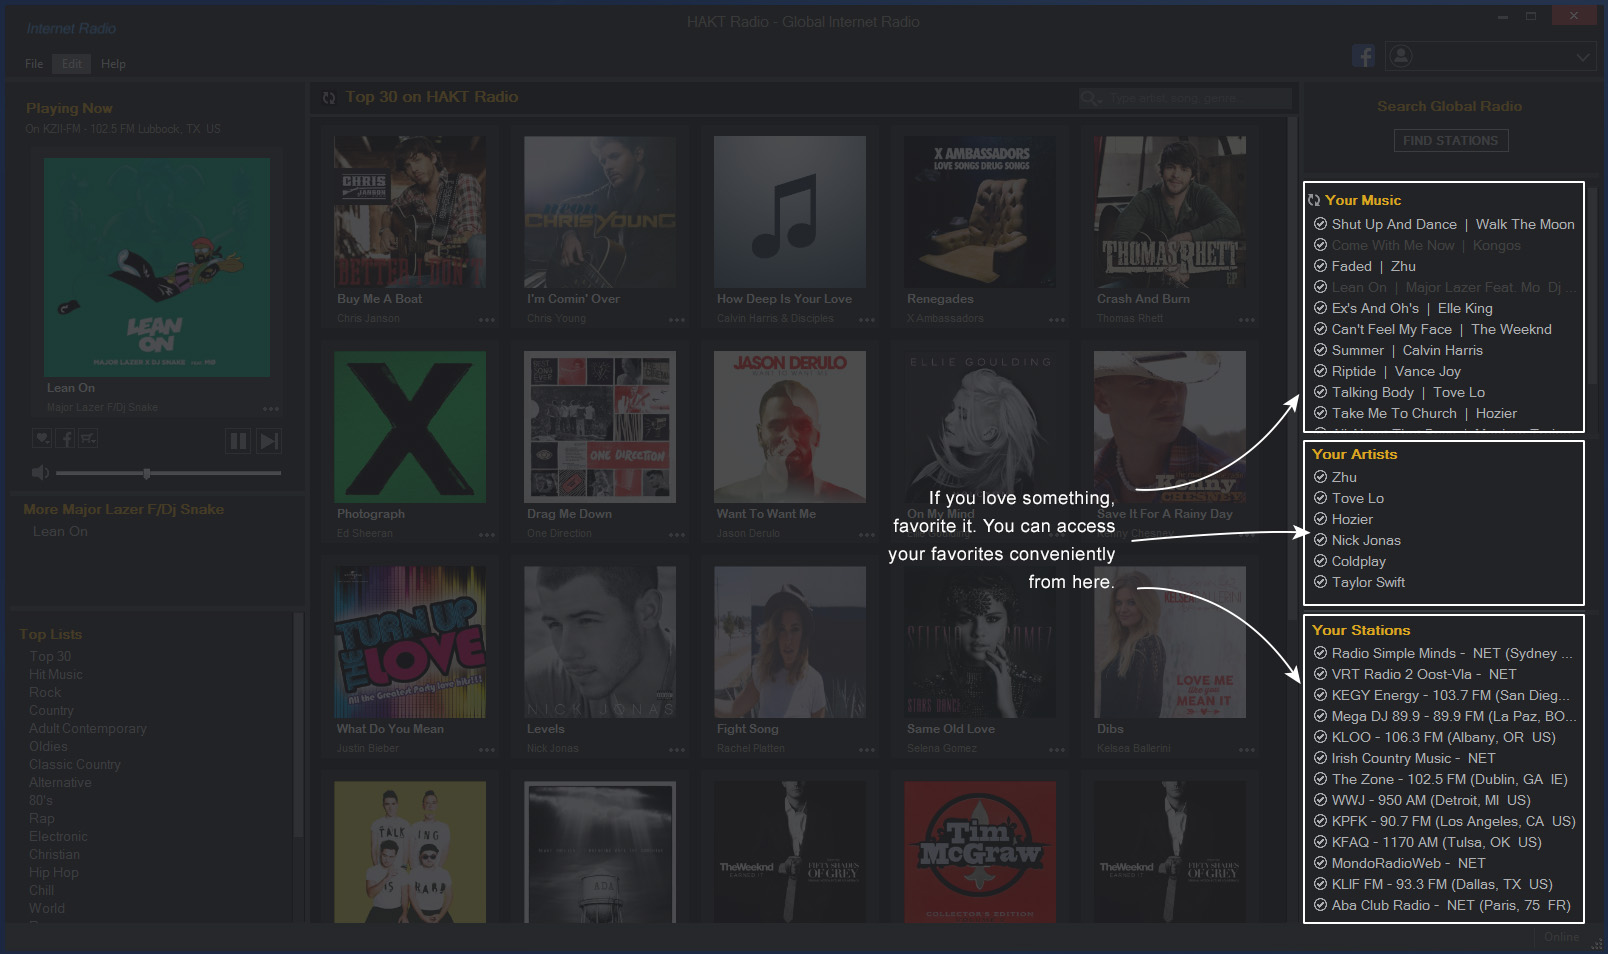Uncheck Coldplay in Your Artists
This screenshot has width=1608, height=954.
coord(1320,561)
